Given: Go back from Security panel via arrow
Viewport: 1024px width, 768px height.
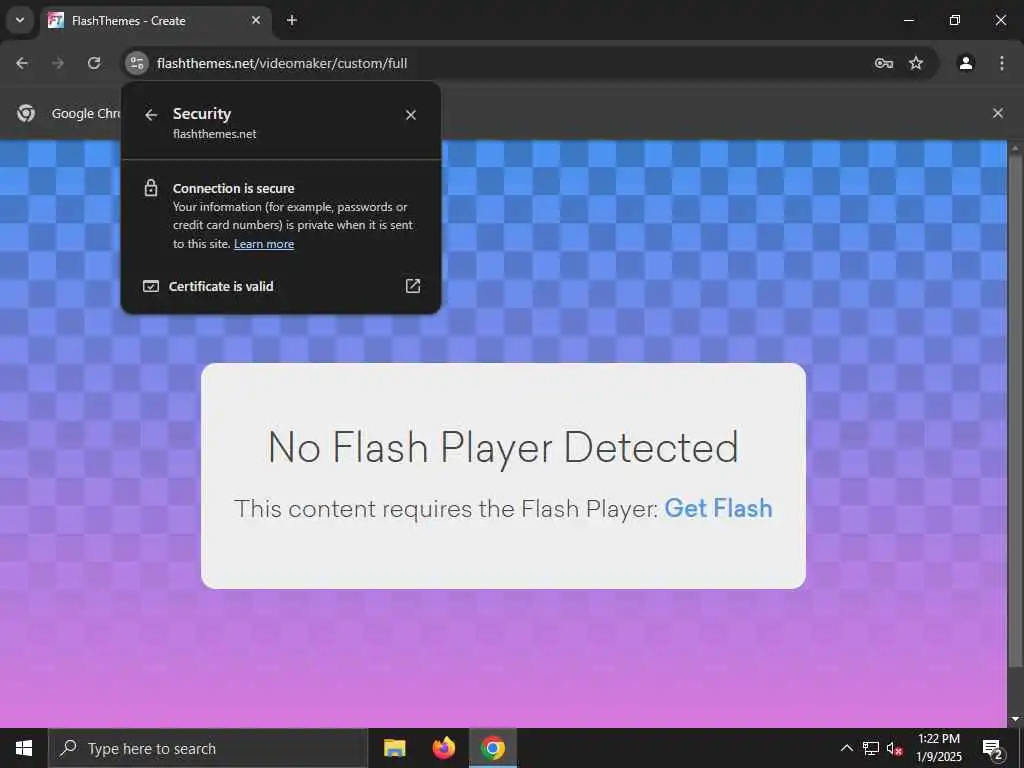Looking at the screenshot, I should click(x=151, y=115).
